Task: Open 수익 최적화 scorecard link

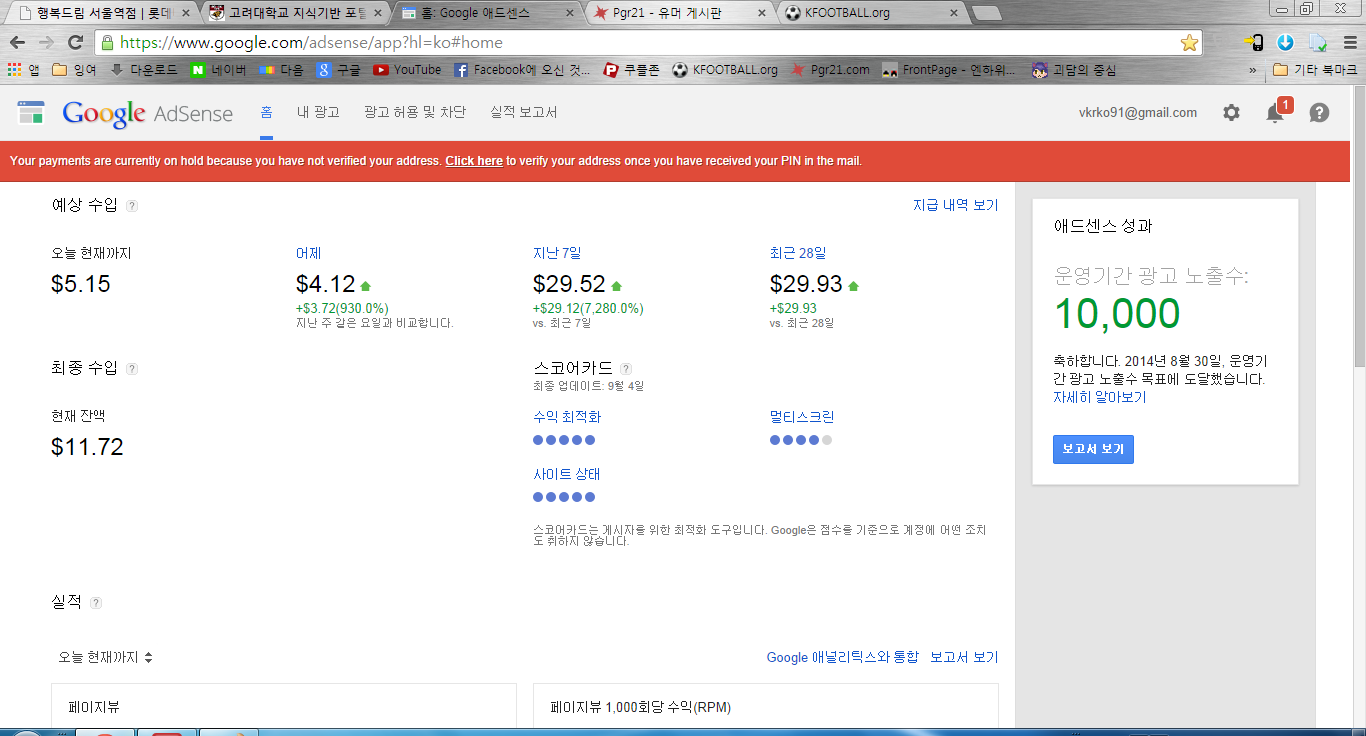Action: [567, 417]
